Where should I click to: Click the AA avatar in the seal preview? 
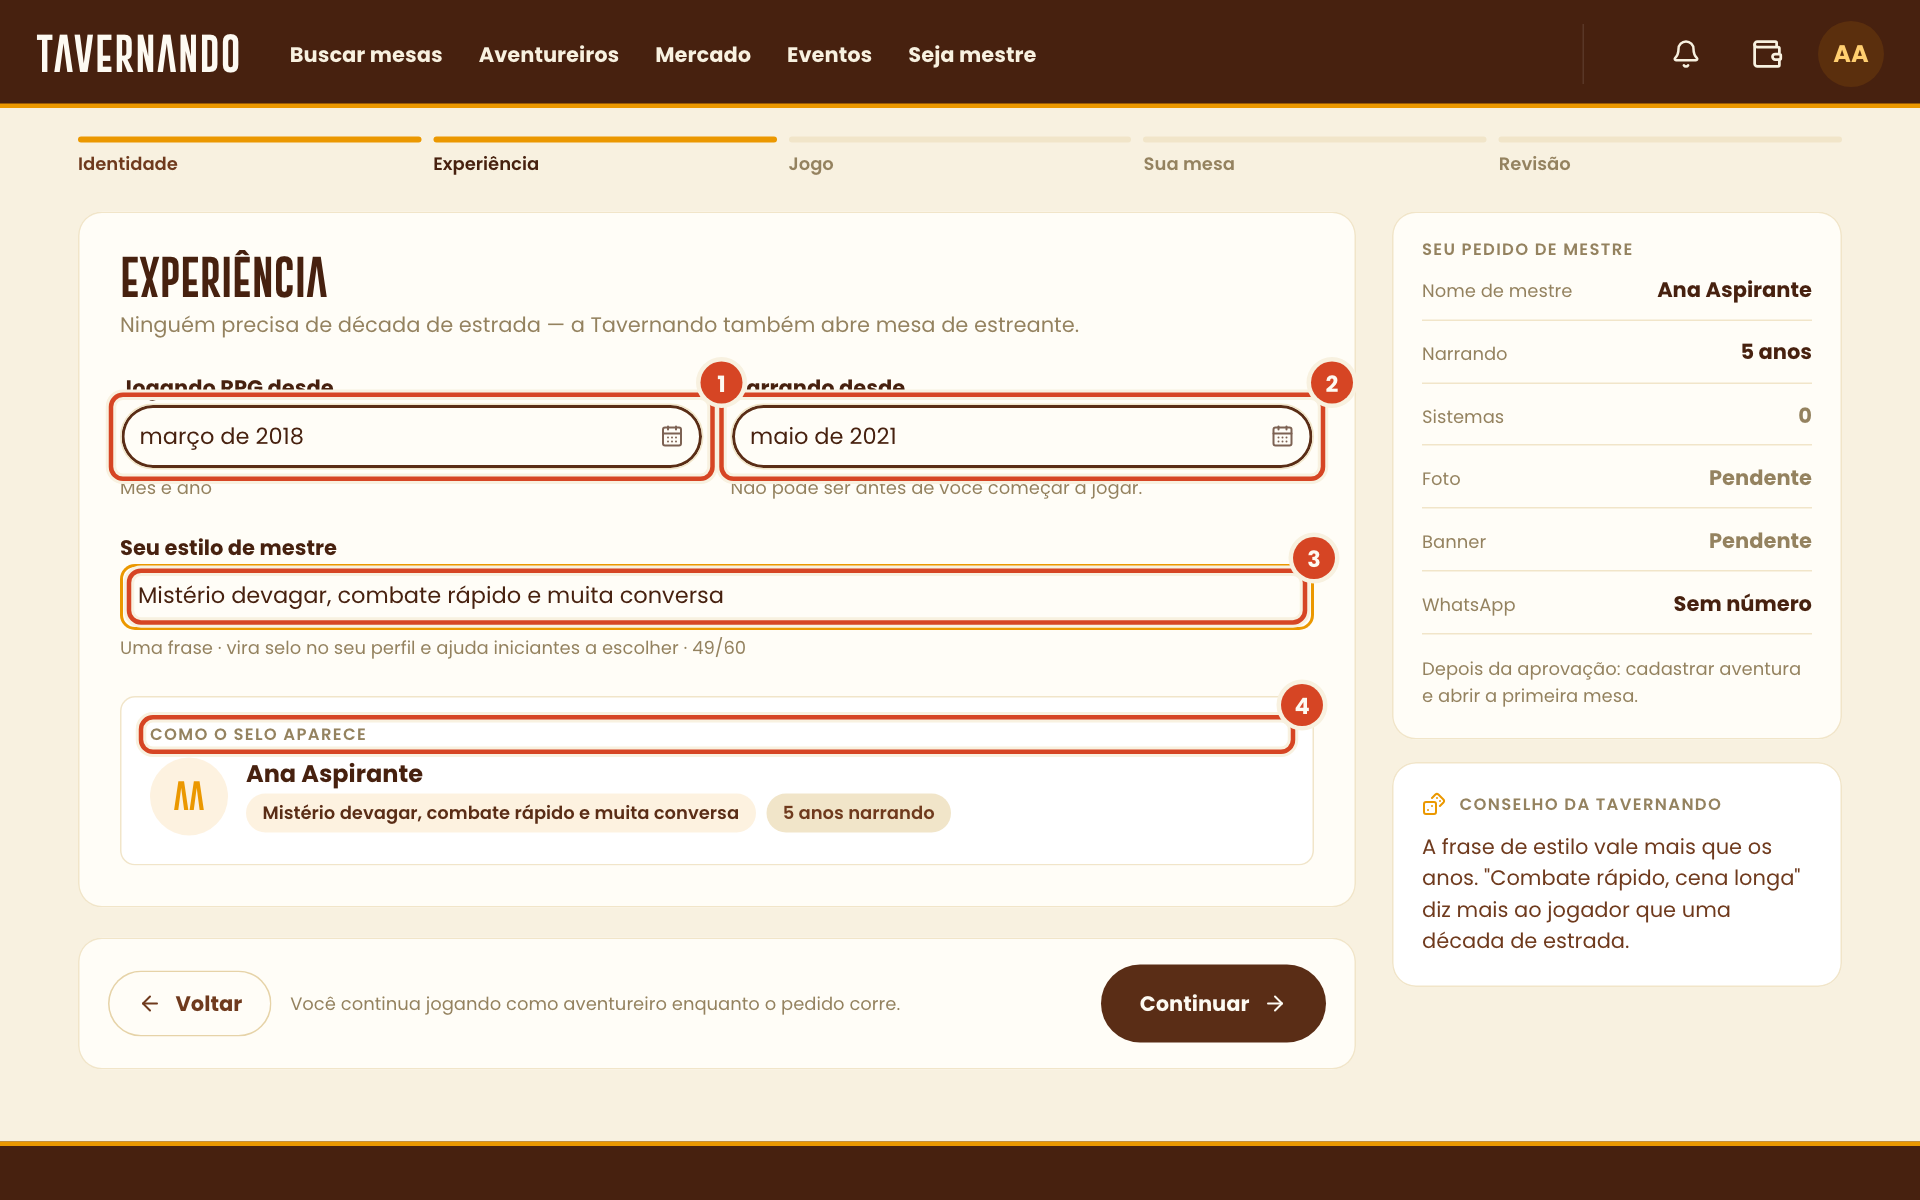[x=189, y=796]
